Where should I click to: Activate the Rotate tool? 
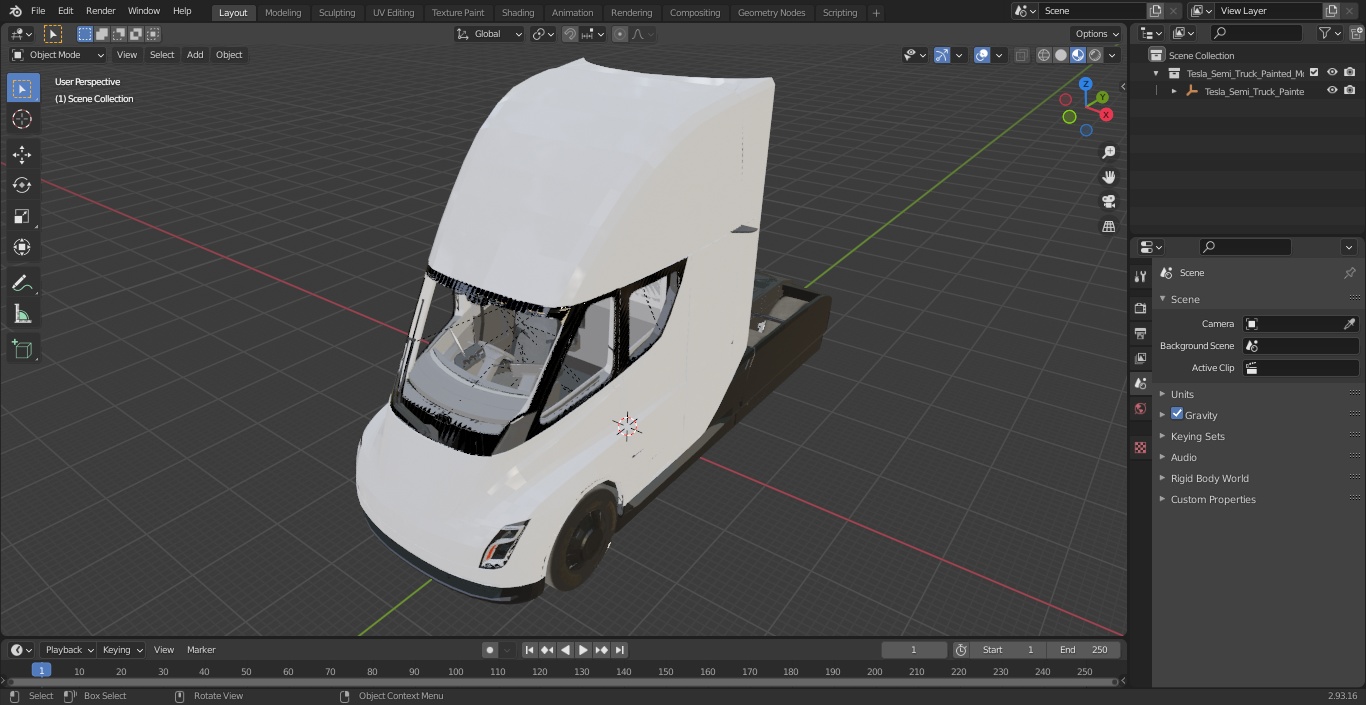[22, 185]
